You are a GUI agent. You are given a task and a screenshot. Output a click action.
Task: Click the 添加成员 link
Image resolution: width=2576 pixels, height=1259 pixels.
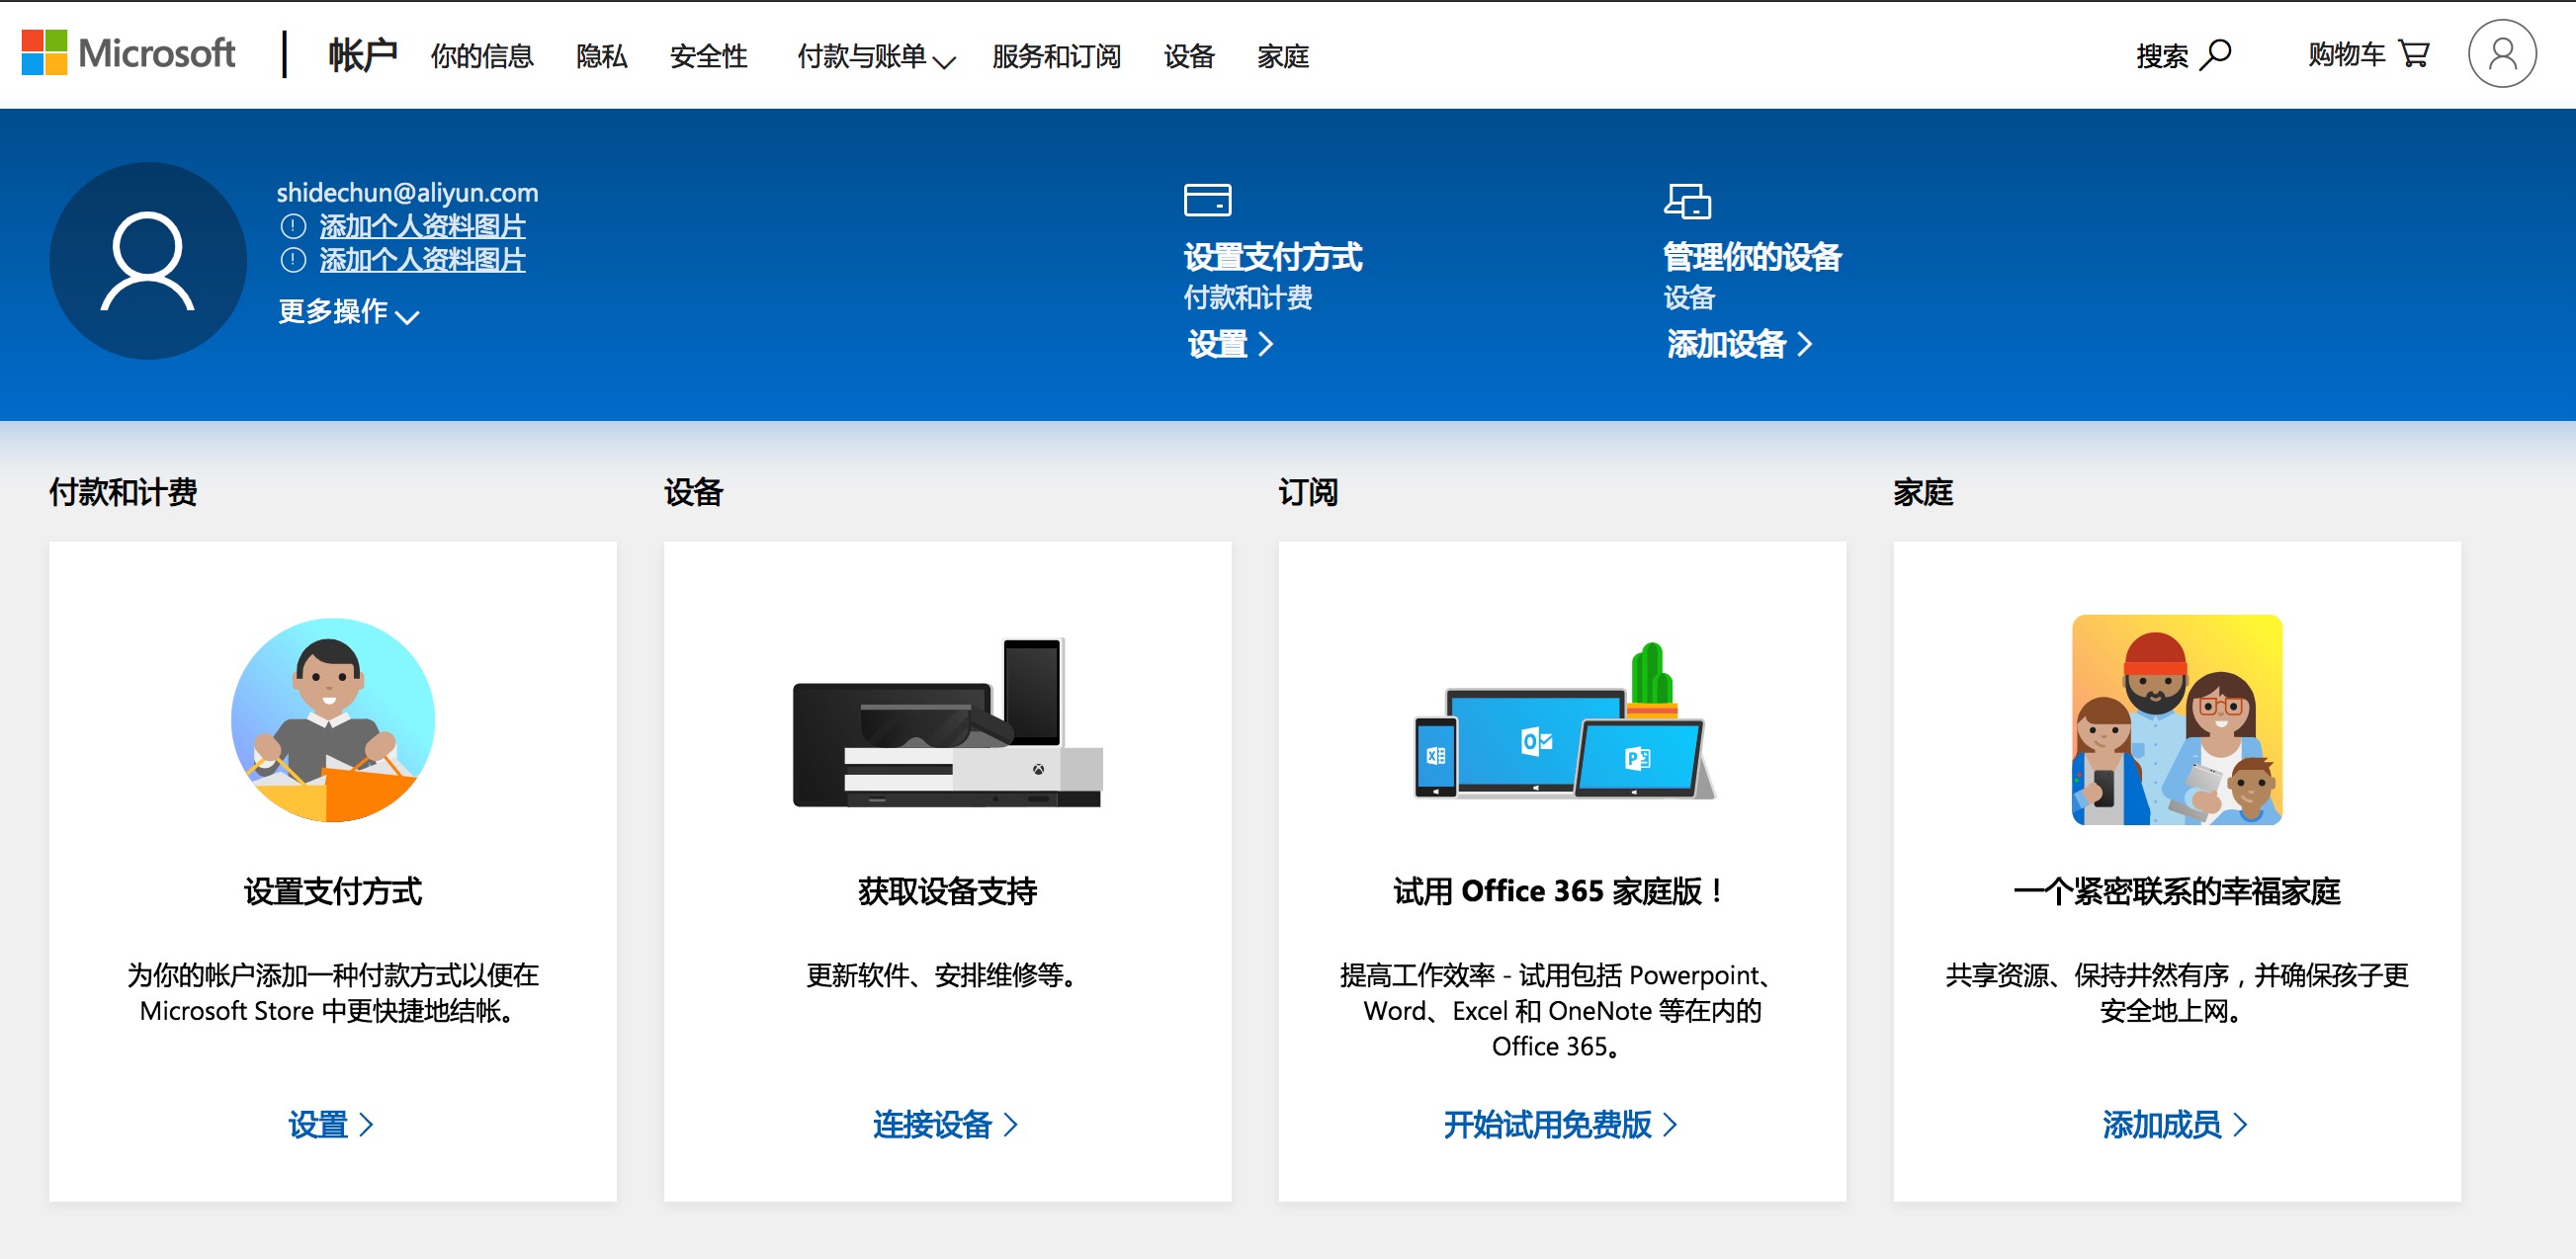point(2175,1125)
